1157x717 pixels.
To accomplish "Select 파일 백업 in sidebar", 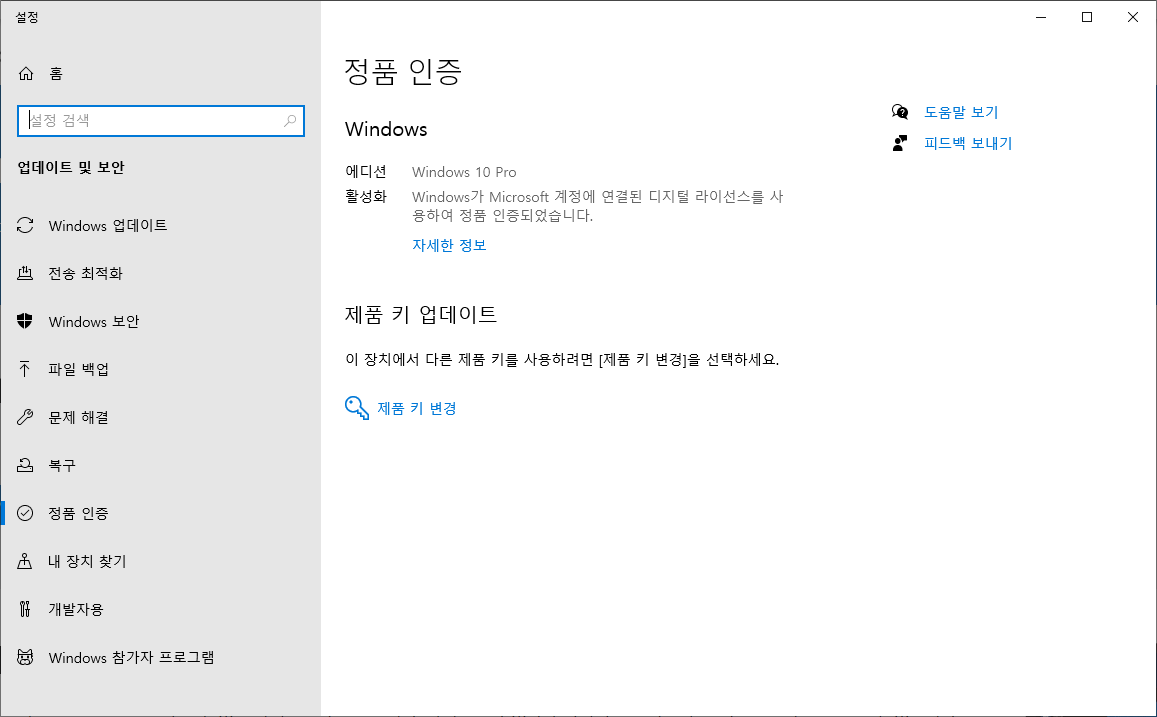I will pos(78,370).
